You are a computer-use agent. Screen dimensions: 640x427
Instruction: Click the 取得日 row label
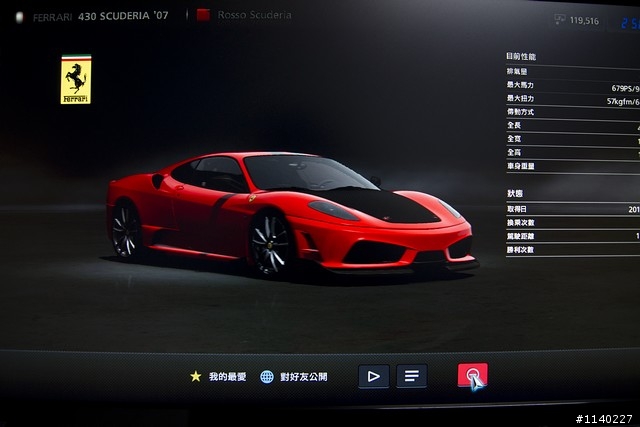[517, 209]
